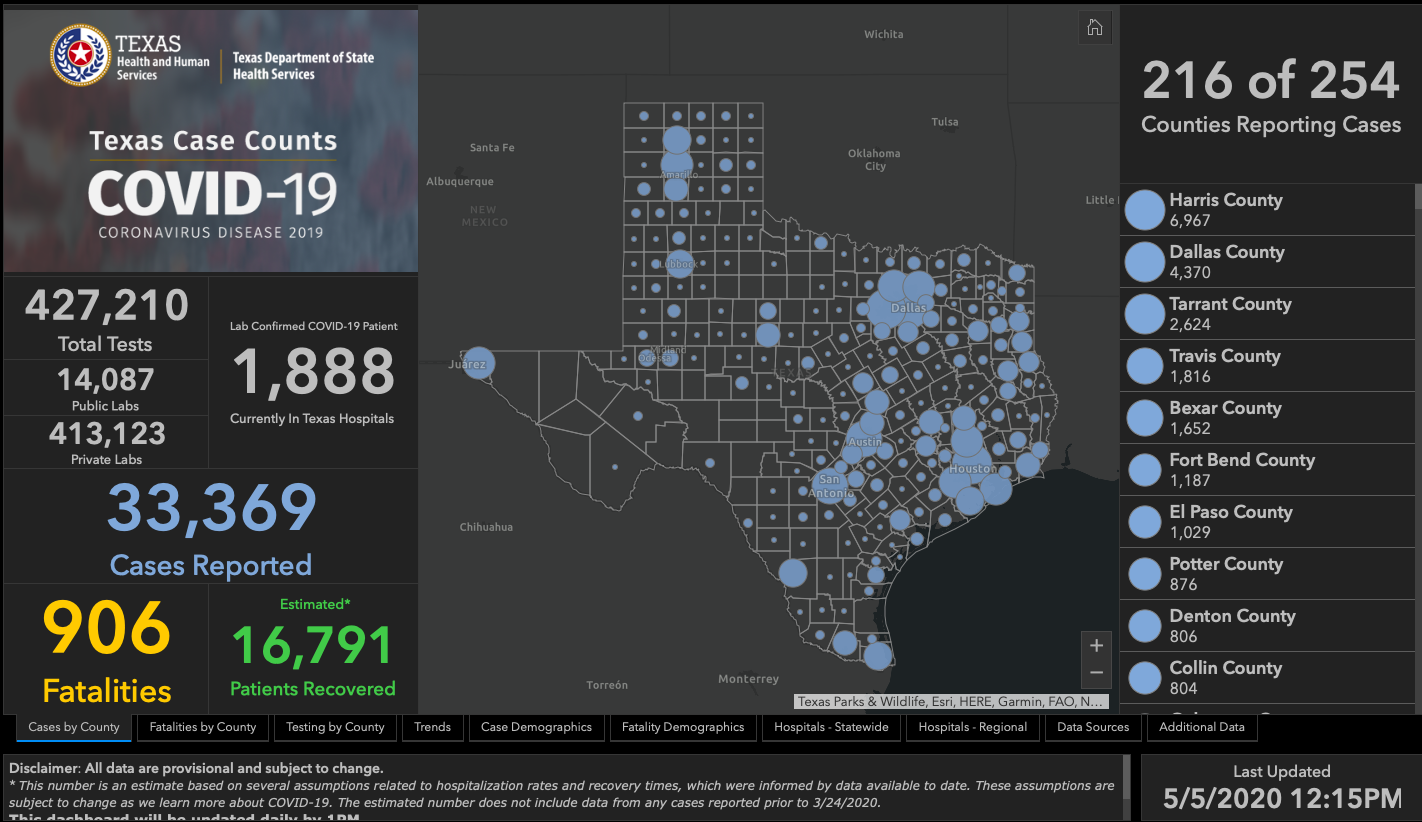Select Travis County list entry

click(x=1225, y=366)
